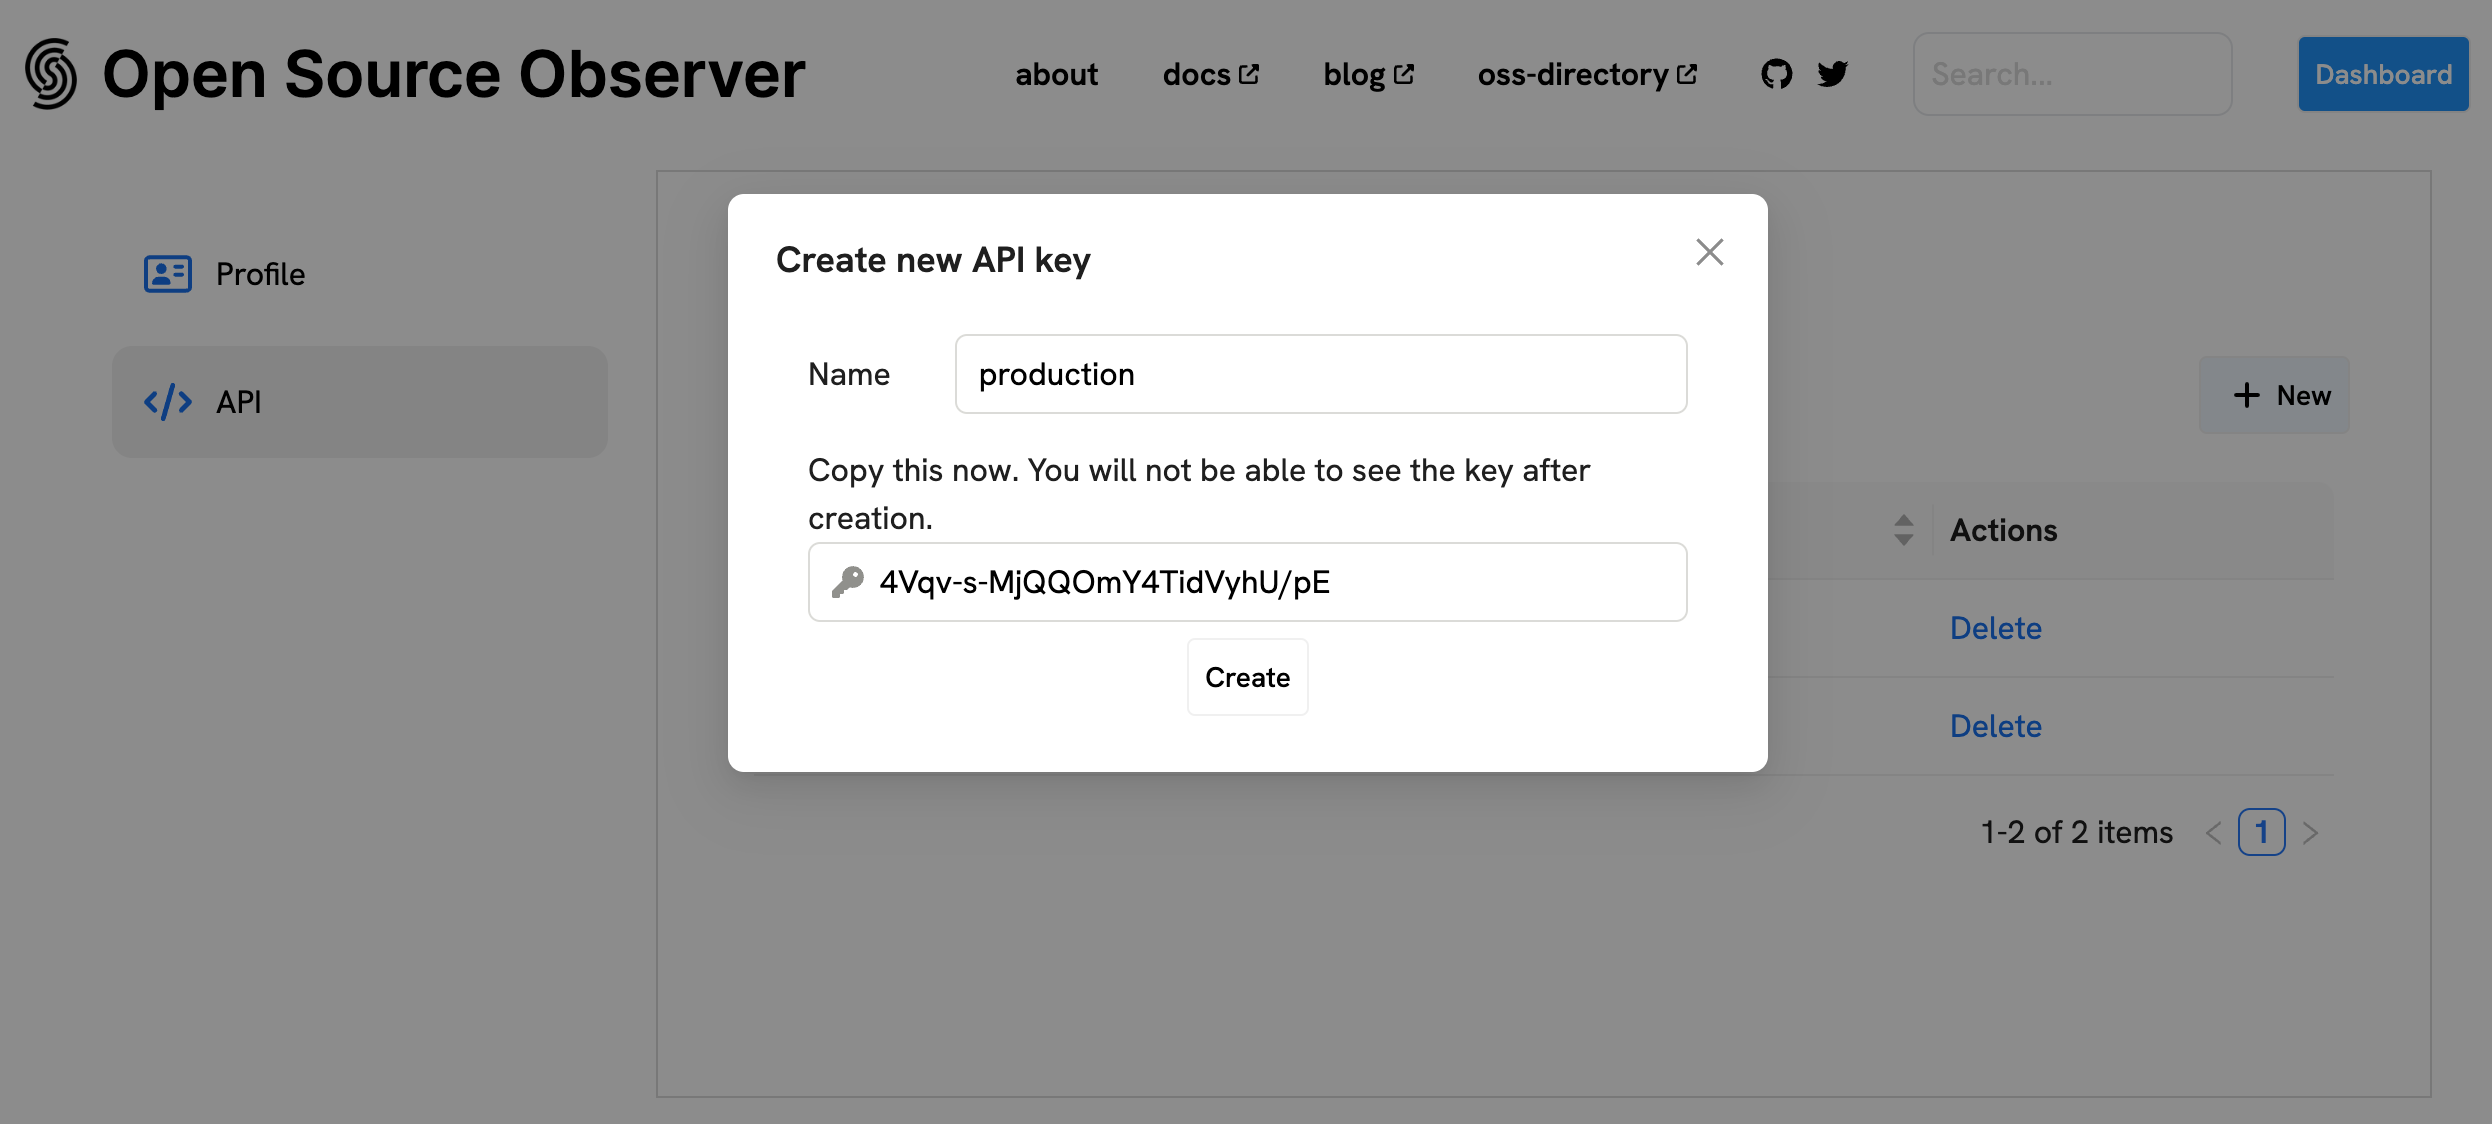This screenshot has width=2492, height=1124.
Task: Click the API code icon in sidebar
Action: click(x=166, y=402)
